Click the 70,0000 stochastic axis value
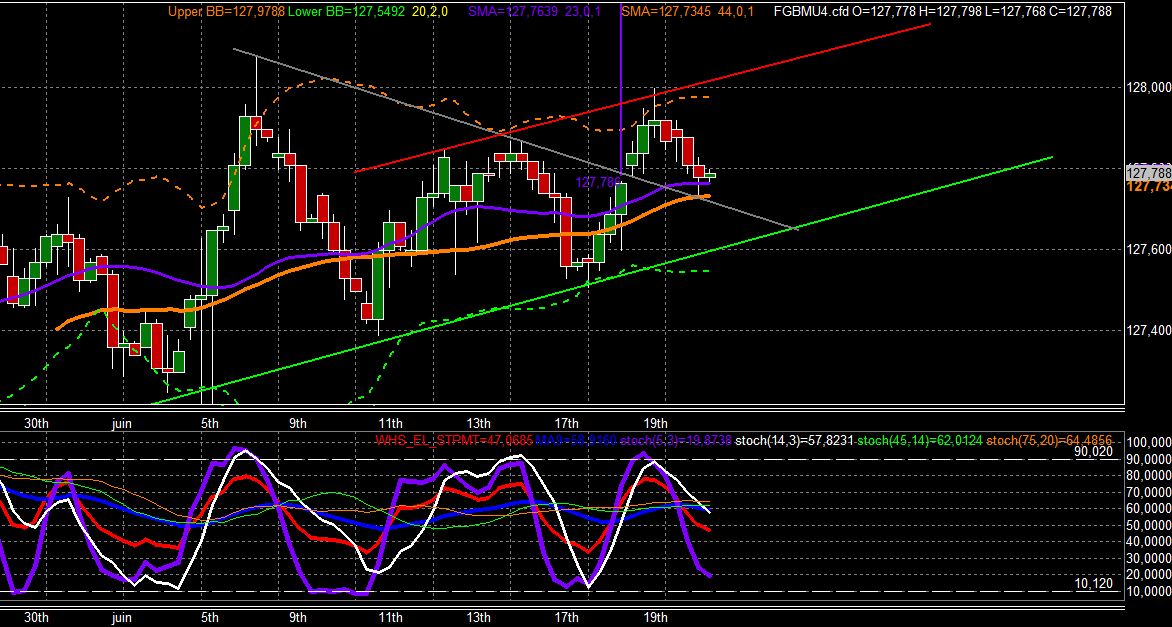The height and width of the screenshot is (627, 1172). coord(1149,492)
